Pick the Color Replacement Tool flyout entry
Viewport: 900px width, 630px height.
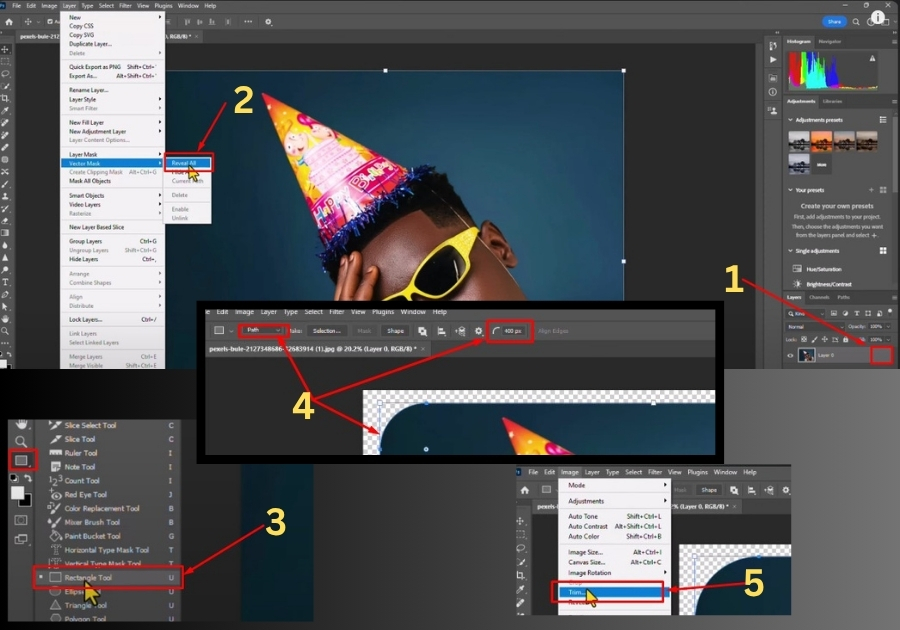108,508
